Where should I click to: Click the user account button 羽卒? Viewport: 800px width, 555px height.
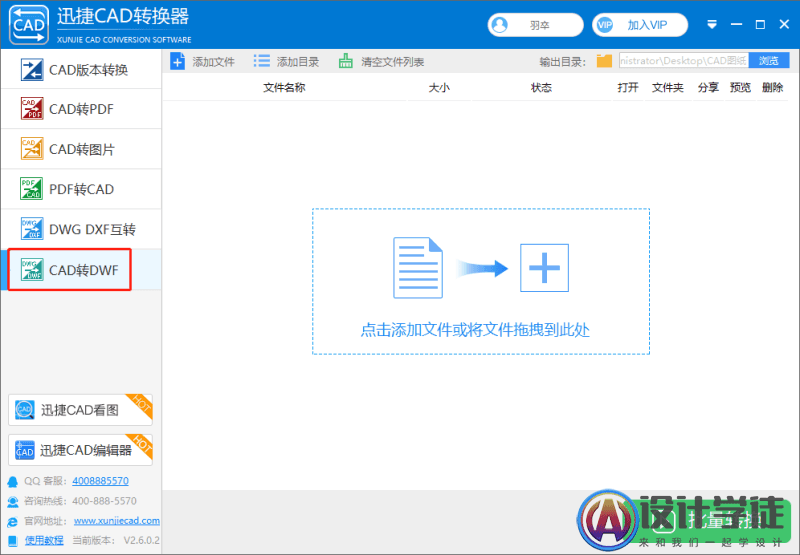point(535,25)
